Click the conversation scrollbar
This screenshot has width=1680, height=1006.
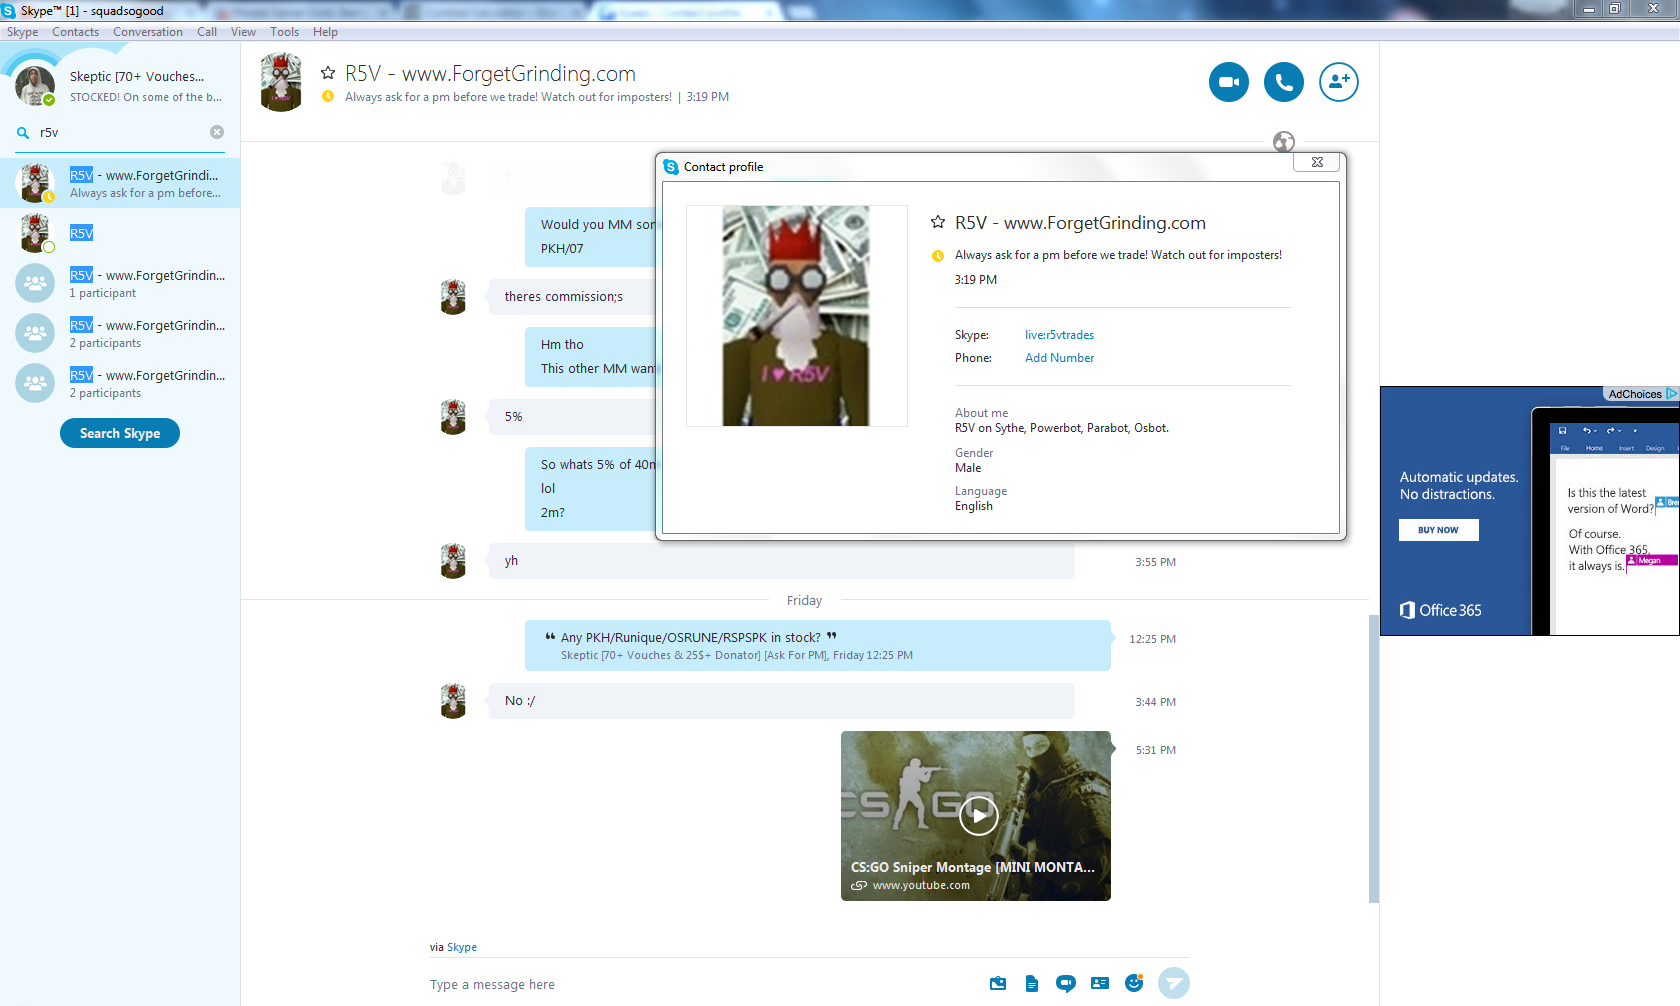click(1374, 758)
